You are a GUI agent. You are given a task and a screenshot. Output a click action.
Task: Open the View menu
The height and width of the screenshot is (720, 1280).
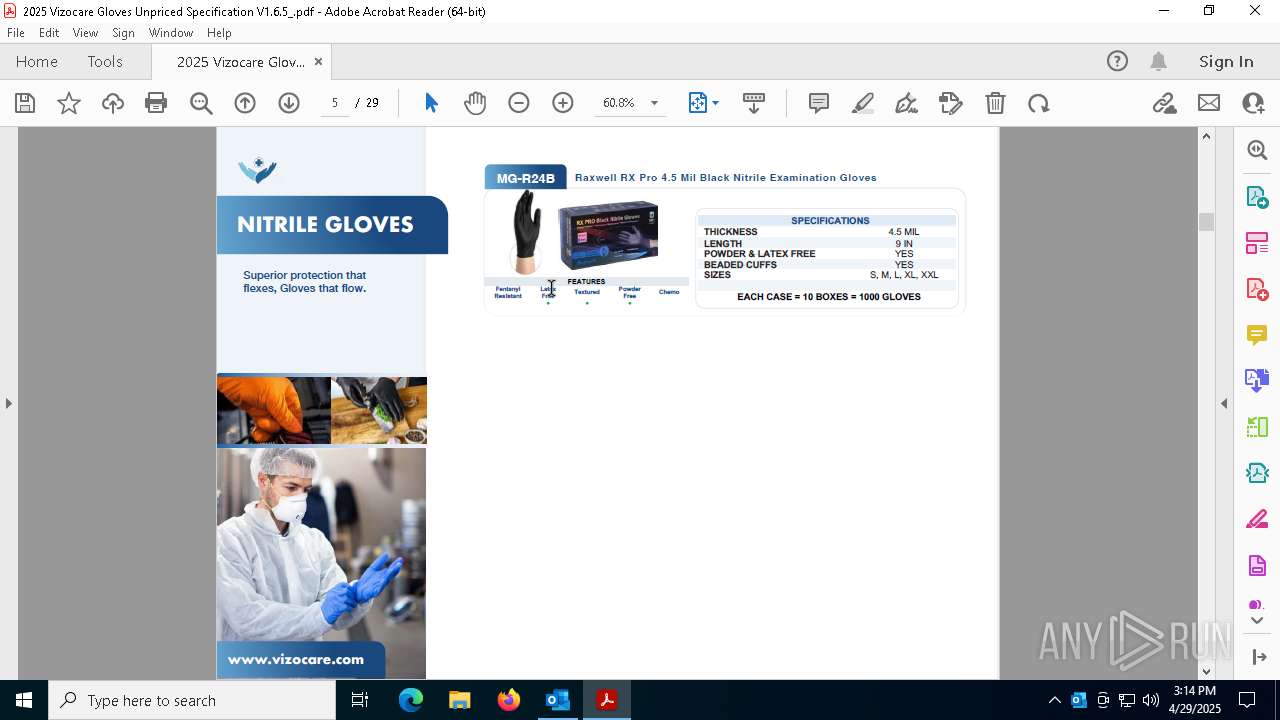pos(85,33)
